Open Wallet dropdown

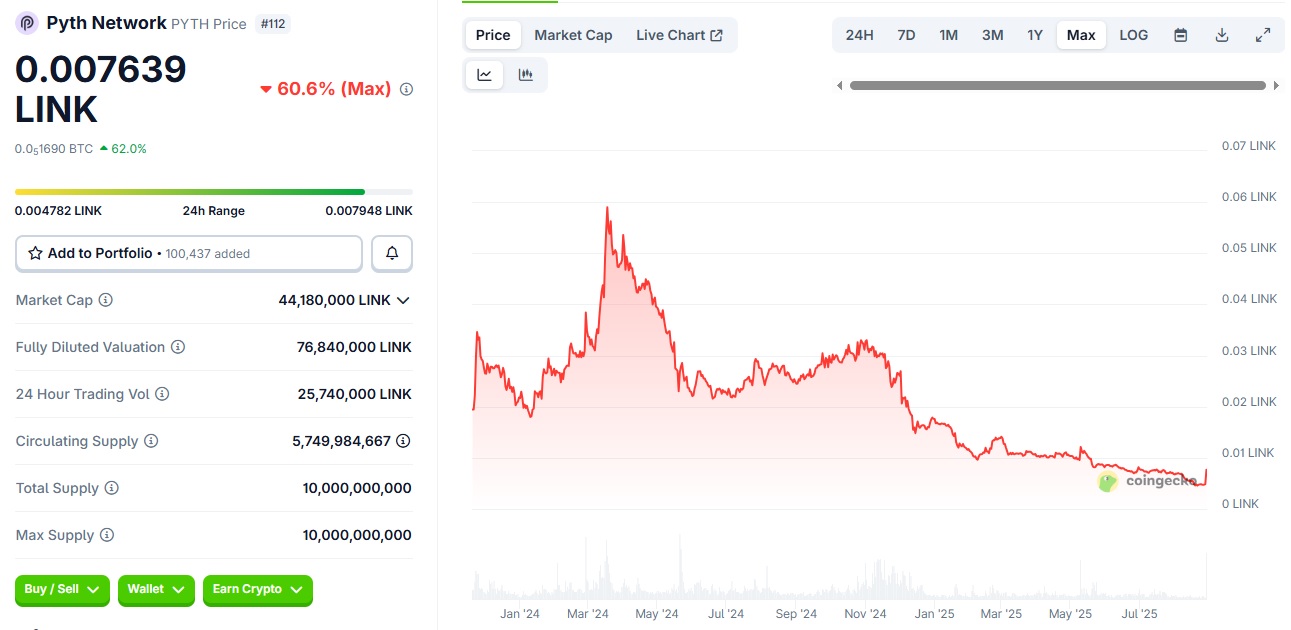click(x=156, y=590)
